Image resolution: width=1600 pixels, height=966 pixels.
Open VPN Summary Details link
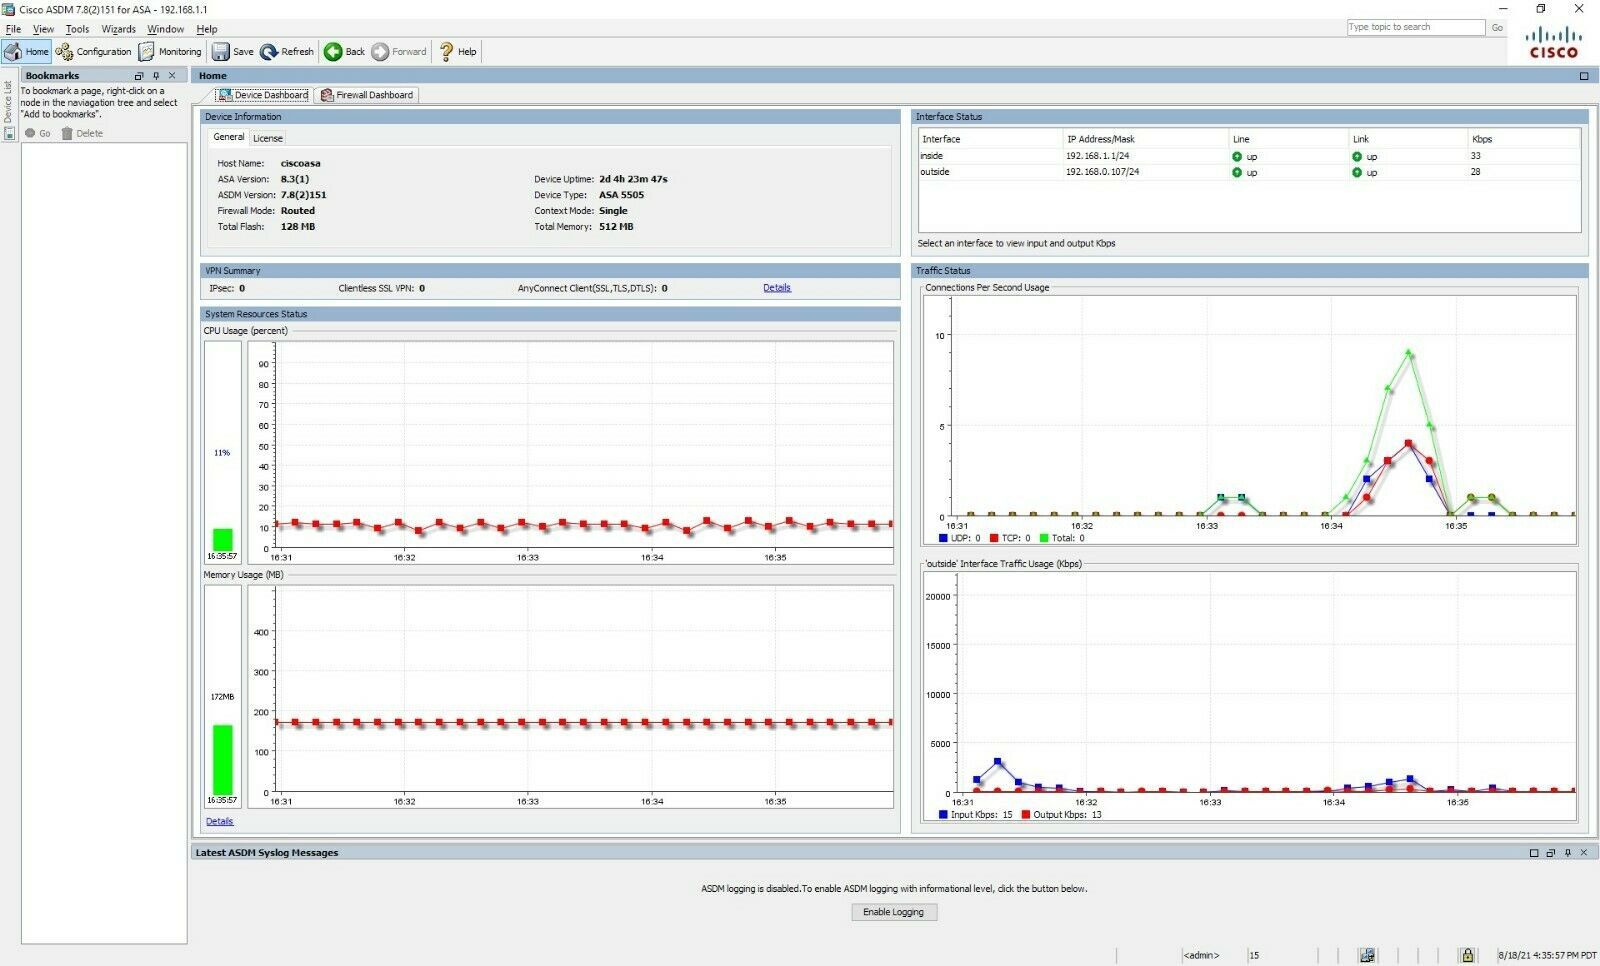coord(777,288)
